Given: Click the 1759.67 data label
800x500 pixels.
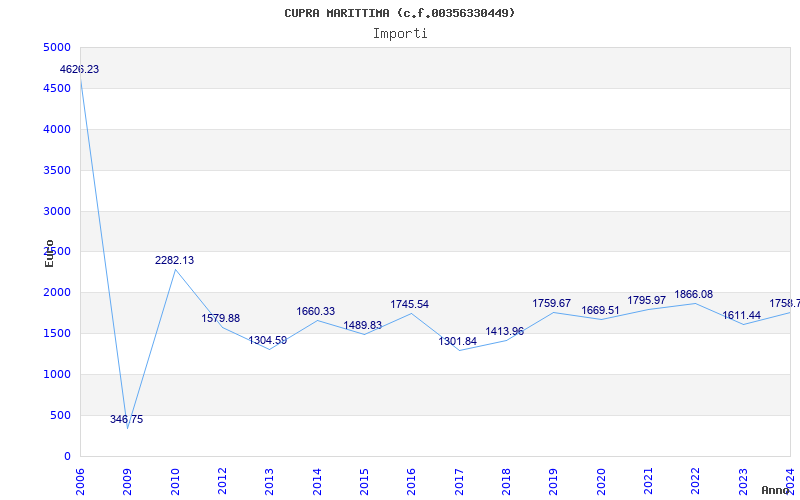Looking at the screenshot, I should (x=552, y=304).
